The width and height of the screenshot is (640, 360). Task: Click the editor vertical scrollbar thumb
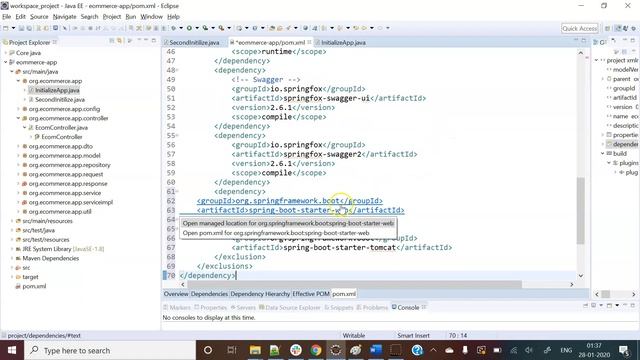pos(580,211)
